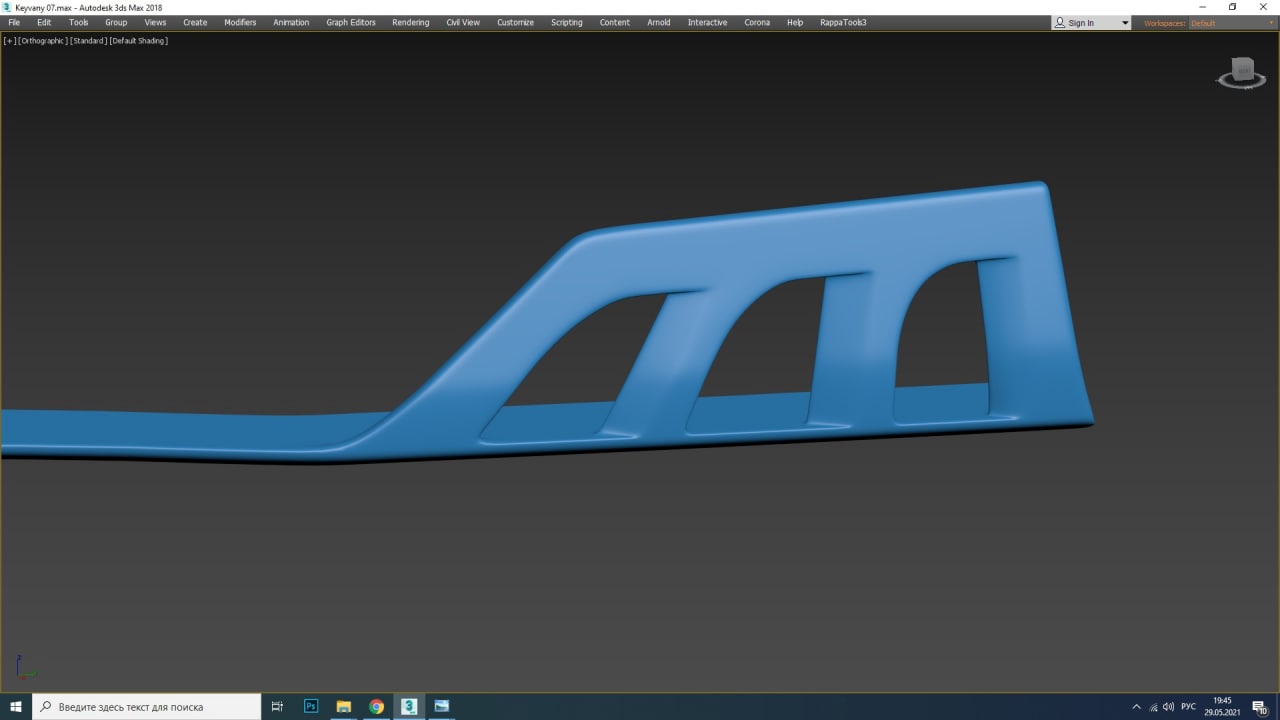Open Photoshop from the taskbar

(x=311, y=706)
